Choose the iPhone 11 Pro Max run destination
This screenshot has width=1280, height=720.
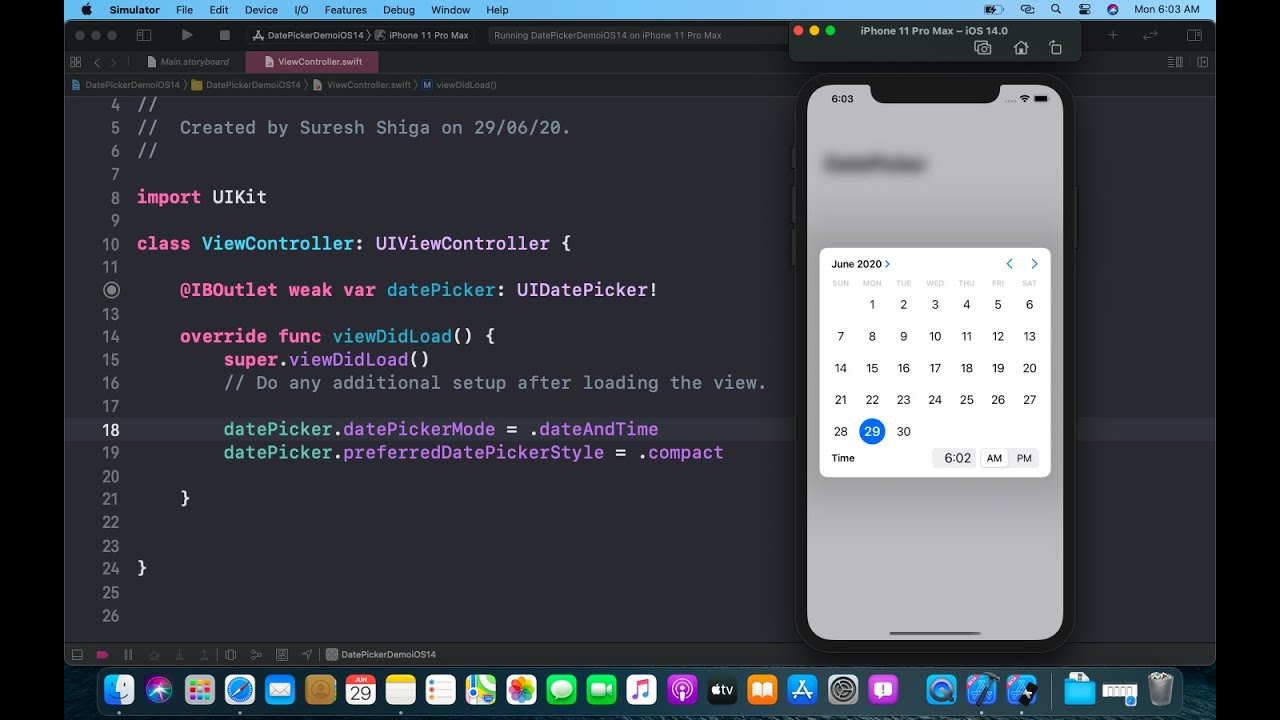click(421, 35)
